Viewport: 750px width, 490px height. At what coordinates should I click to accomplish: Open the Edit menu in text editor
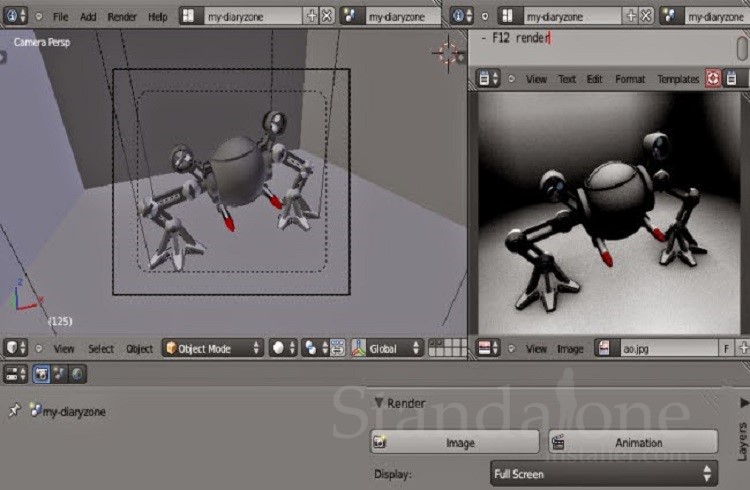click(x=595, y=78)
